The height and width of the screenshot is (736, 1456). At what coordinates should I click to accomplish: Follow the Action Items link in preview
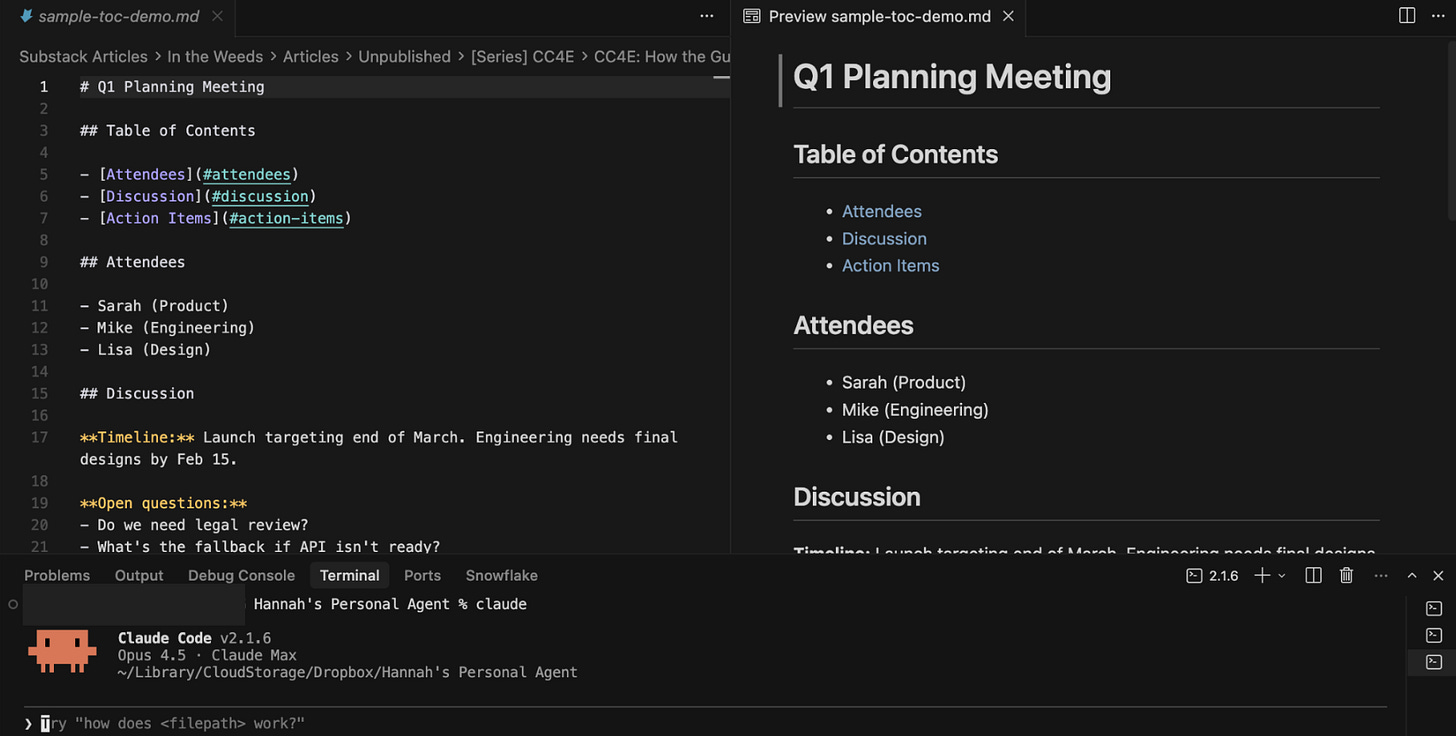[x=890, y=266]
